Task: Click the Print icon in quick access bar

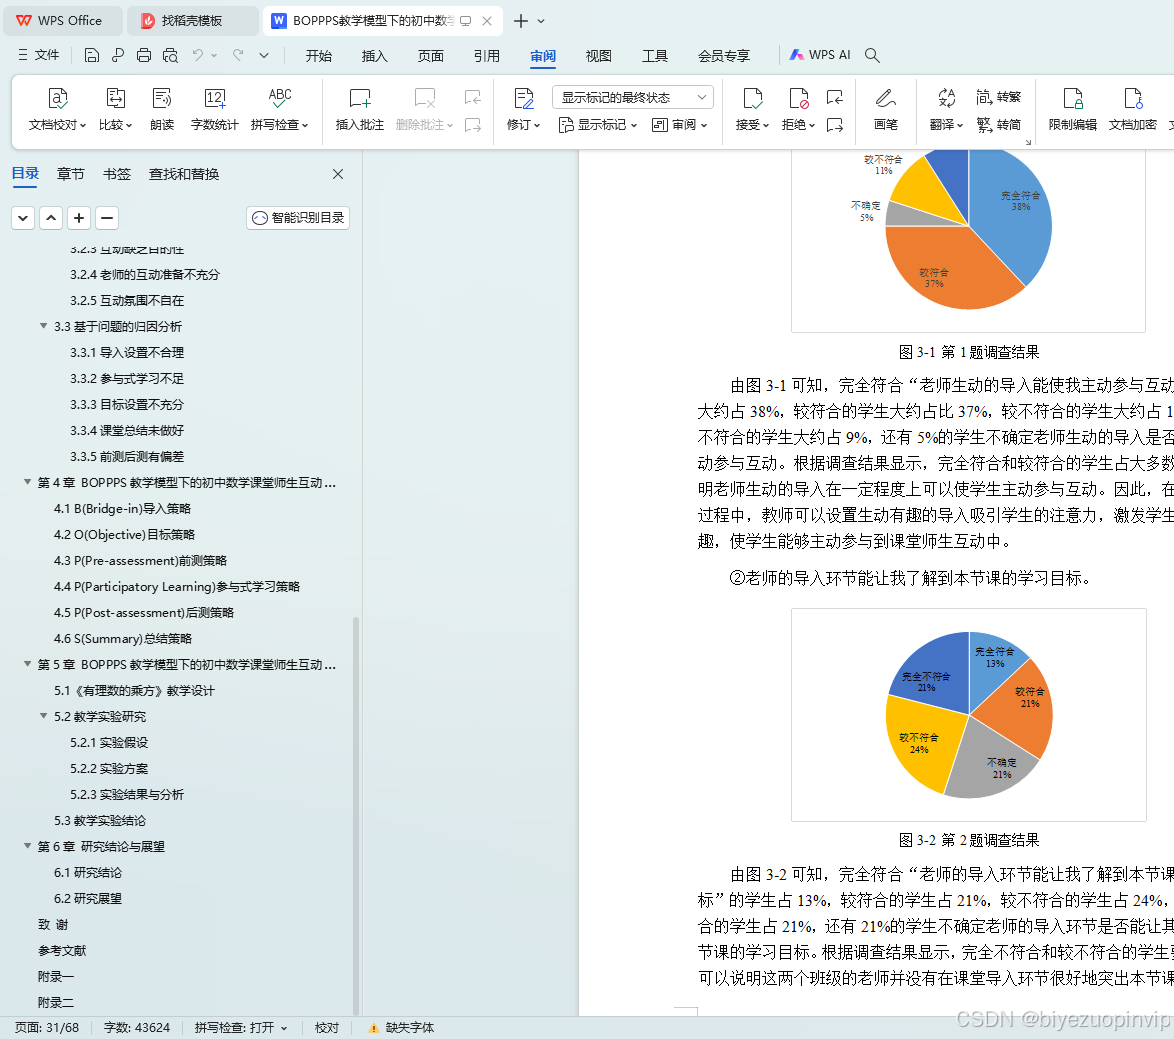Action: point(144,55)
